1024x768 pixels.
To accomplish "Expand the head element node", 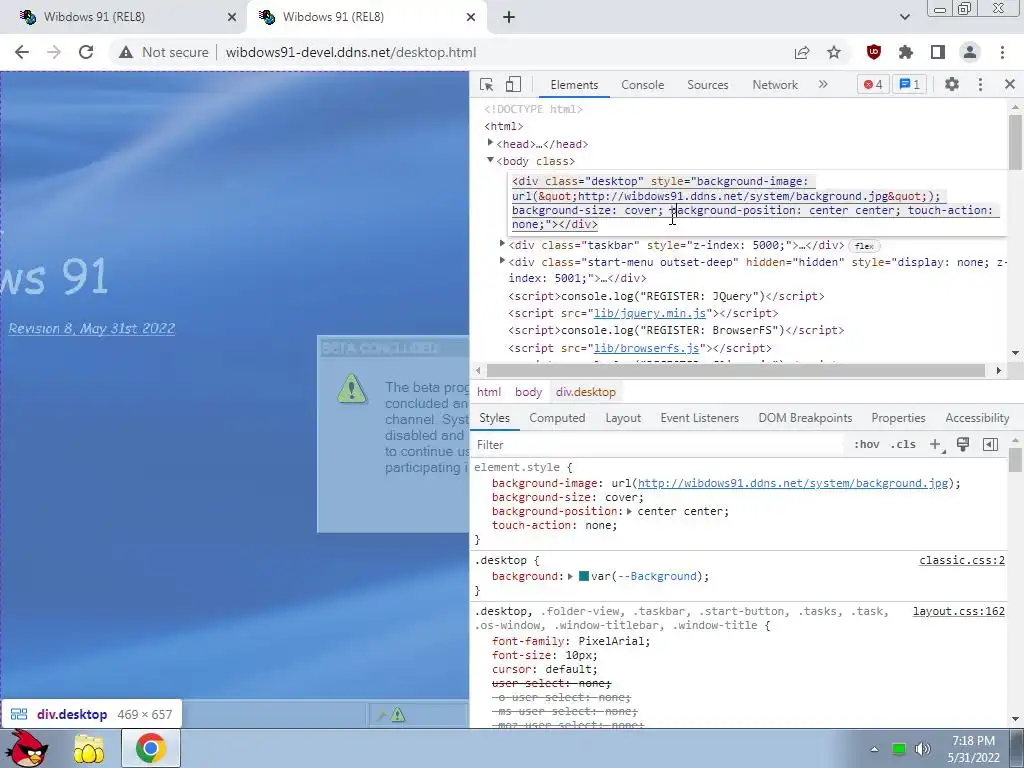I will (x=490, y=143).
